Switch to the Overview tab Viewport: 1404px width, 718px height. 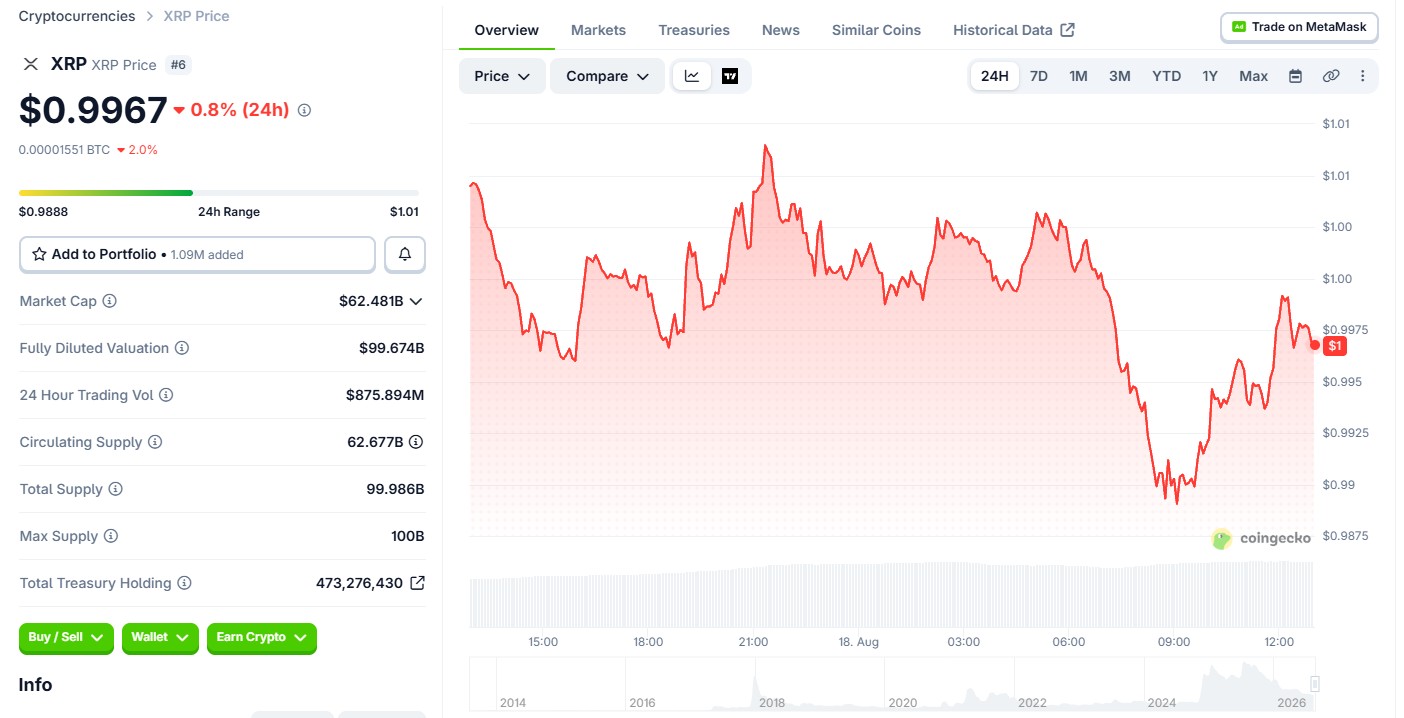tap(507, 30)
